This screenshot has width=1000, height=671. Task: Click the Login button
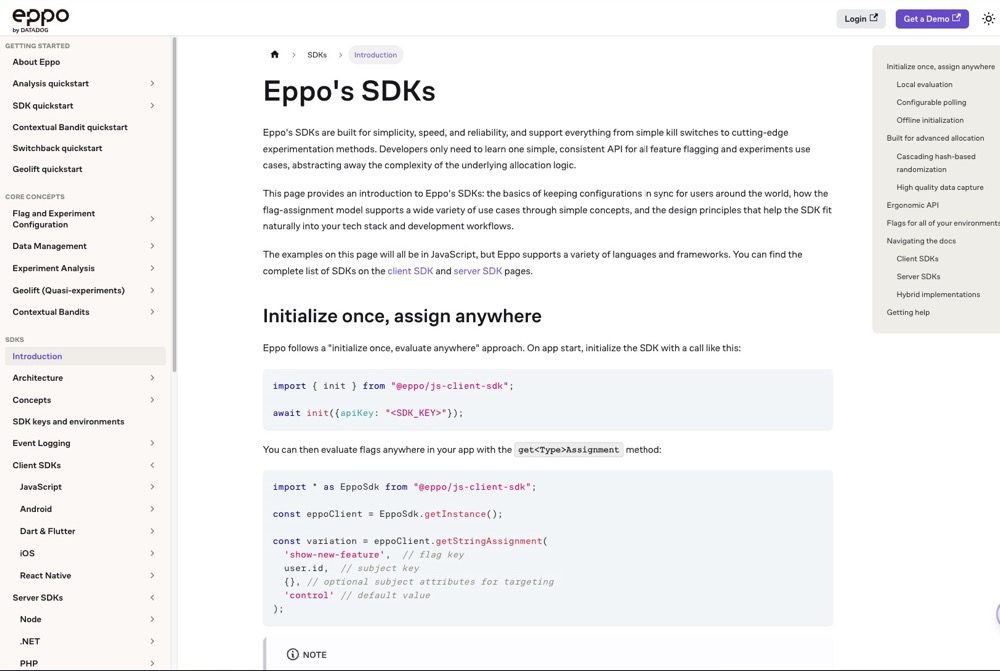point(860,18)
